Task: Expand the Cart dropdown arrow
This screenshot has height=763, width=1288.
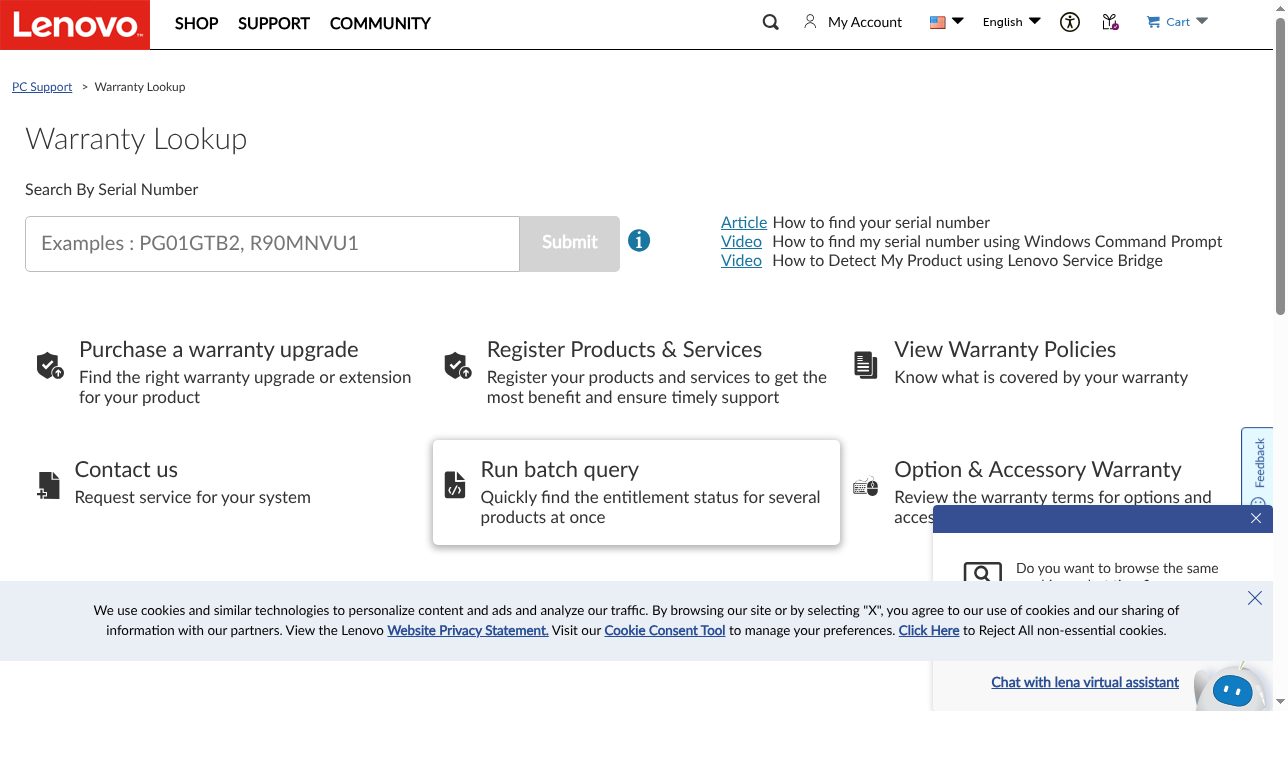Action: 1202,21
